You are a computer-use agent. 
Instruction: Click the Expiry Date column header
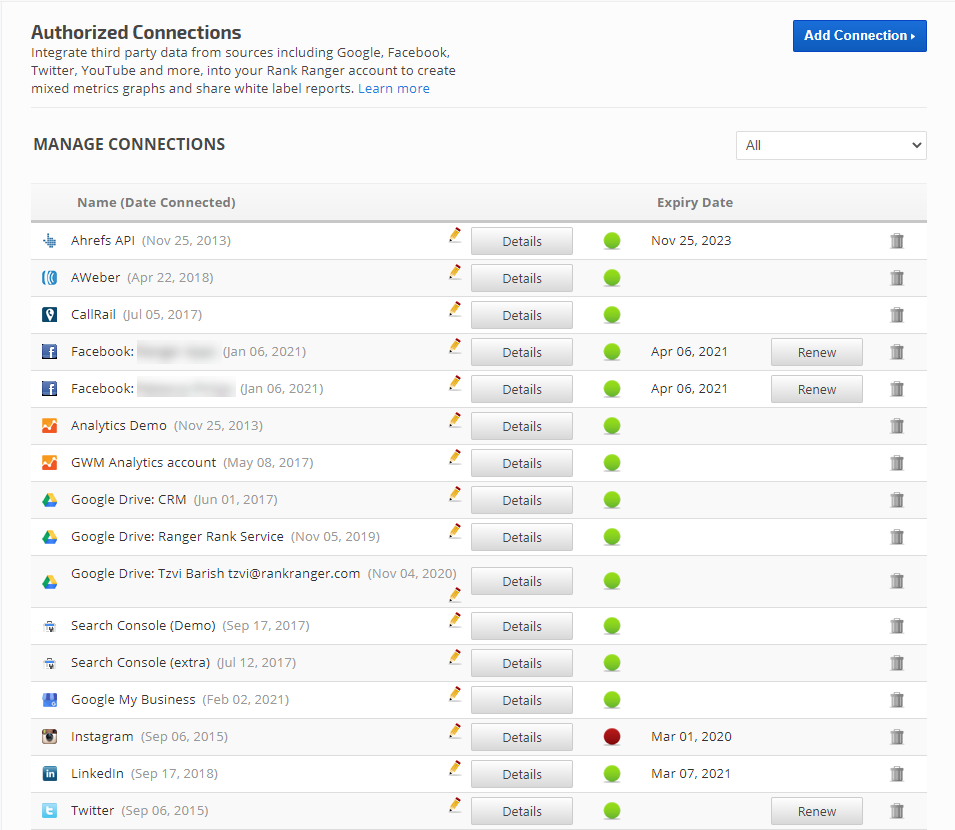[x=694, y=202]
